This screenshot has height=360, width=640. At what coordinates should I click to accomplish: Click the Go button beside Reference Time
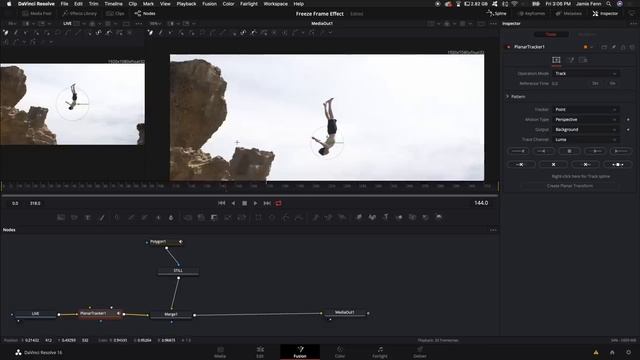pyautogui.click(x=612, y=83)
